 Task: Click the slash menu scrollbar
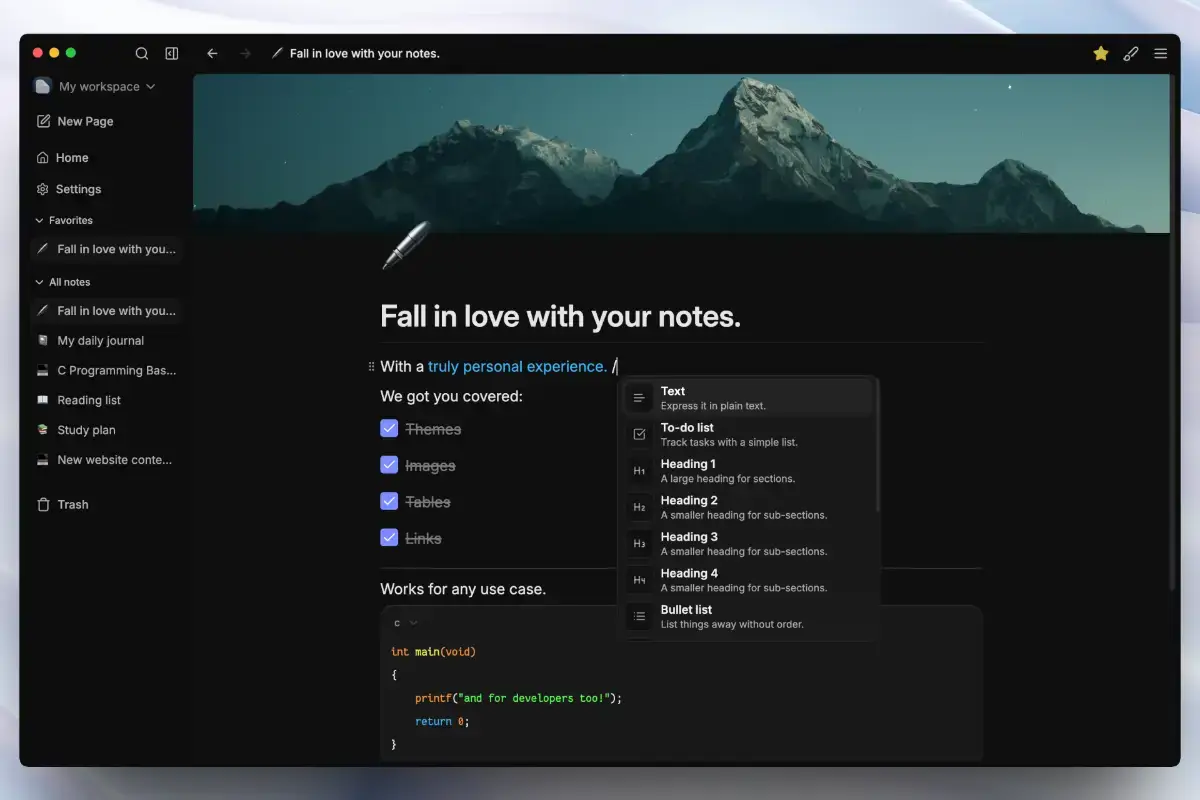877,450
